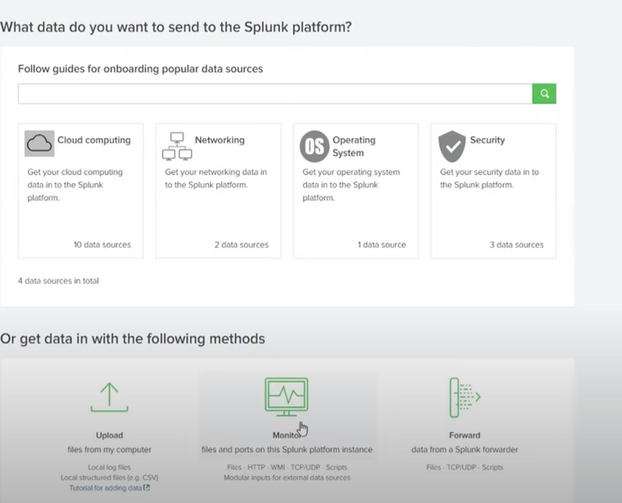This screenshot has width=622, height=503.
Task: Select the Operating System card heading
Action: point(355,147)
